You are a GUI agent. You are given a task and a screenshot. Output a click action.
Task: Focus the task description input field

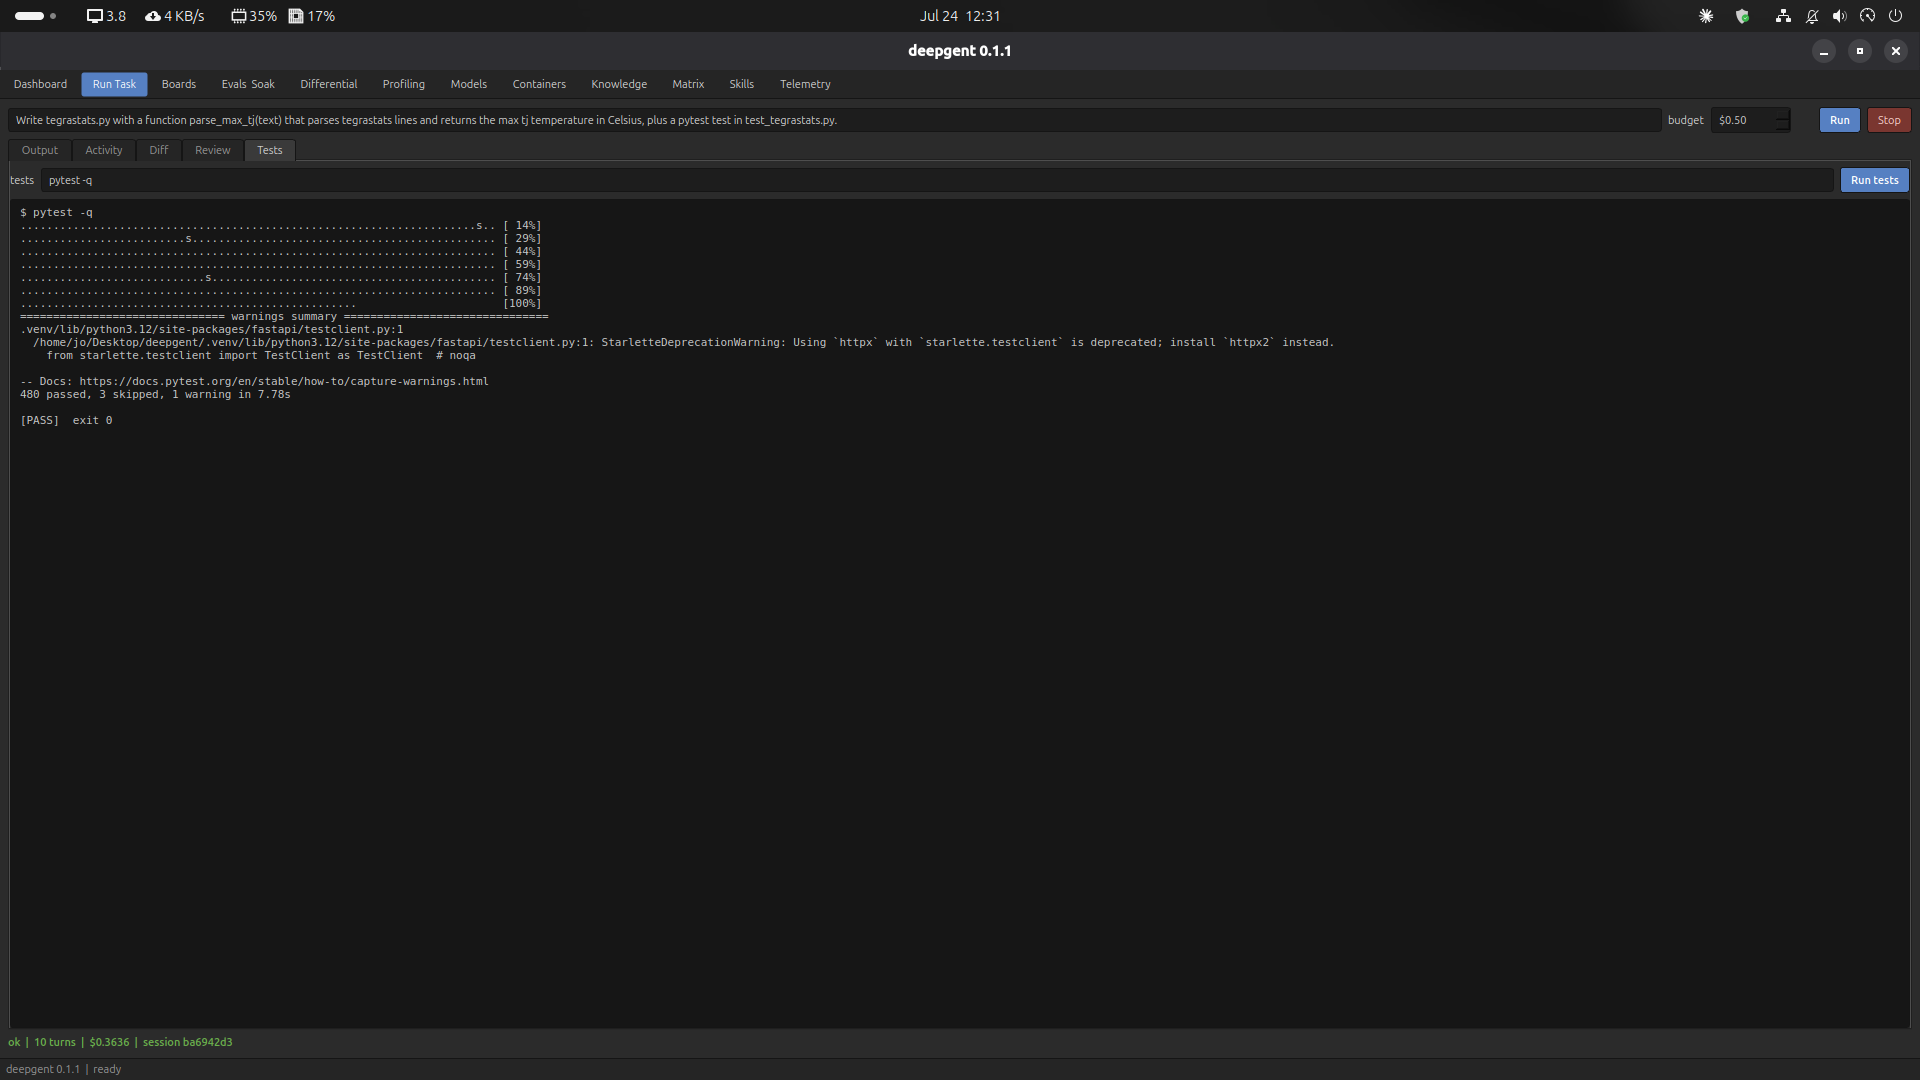click(x=835, y=120)
